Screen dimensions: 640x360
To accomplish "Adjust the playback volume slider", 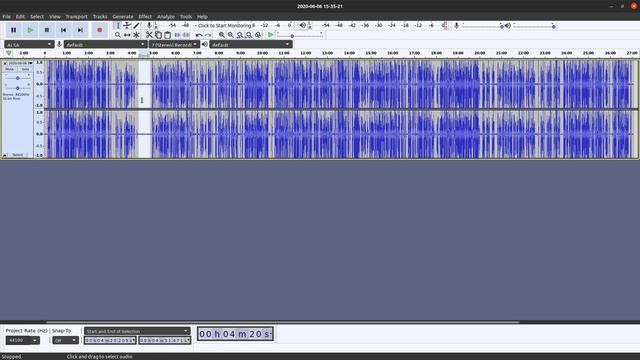I will tap(534, 26).
